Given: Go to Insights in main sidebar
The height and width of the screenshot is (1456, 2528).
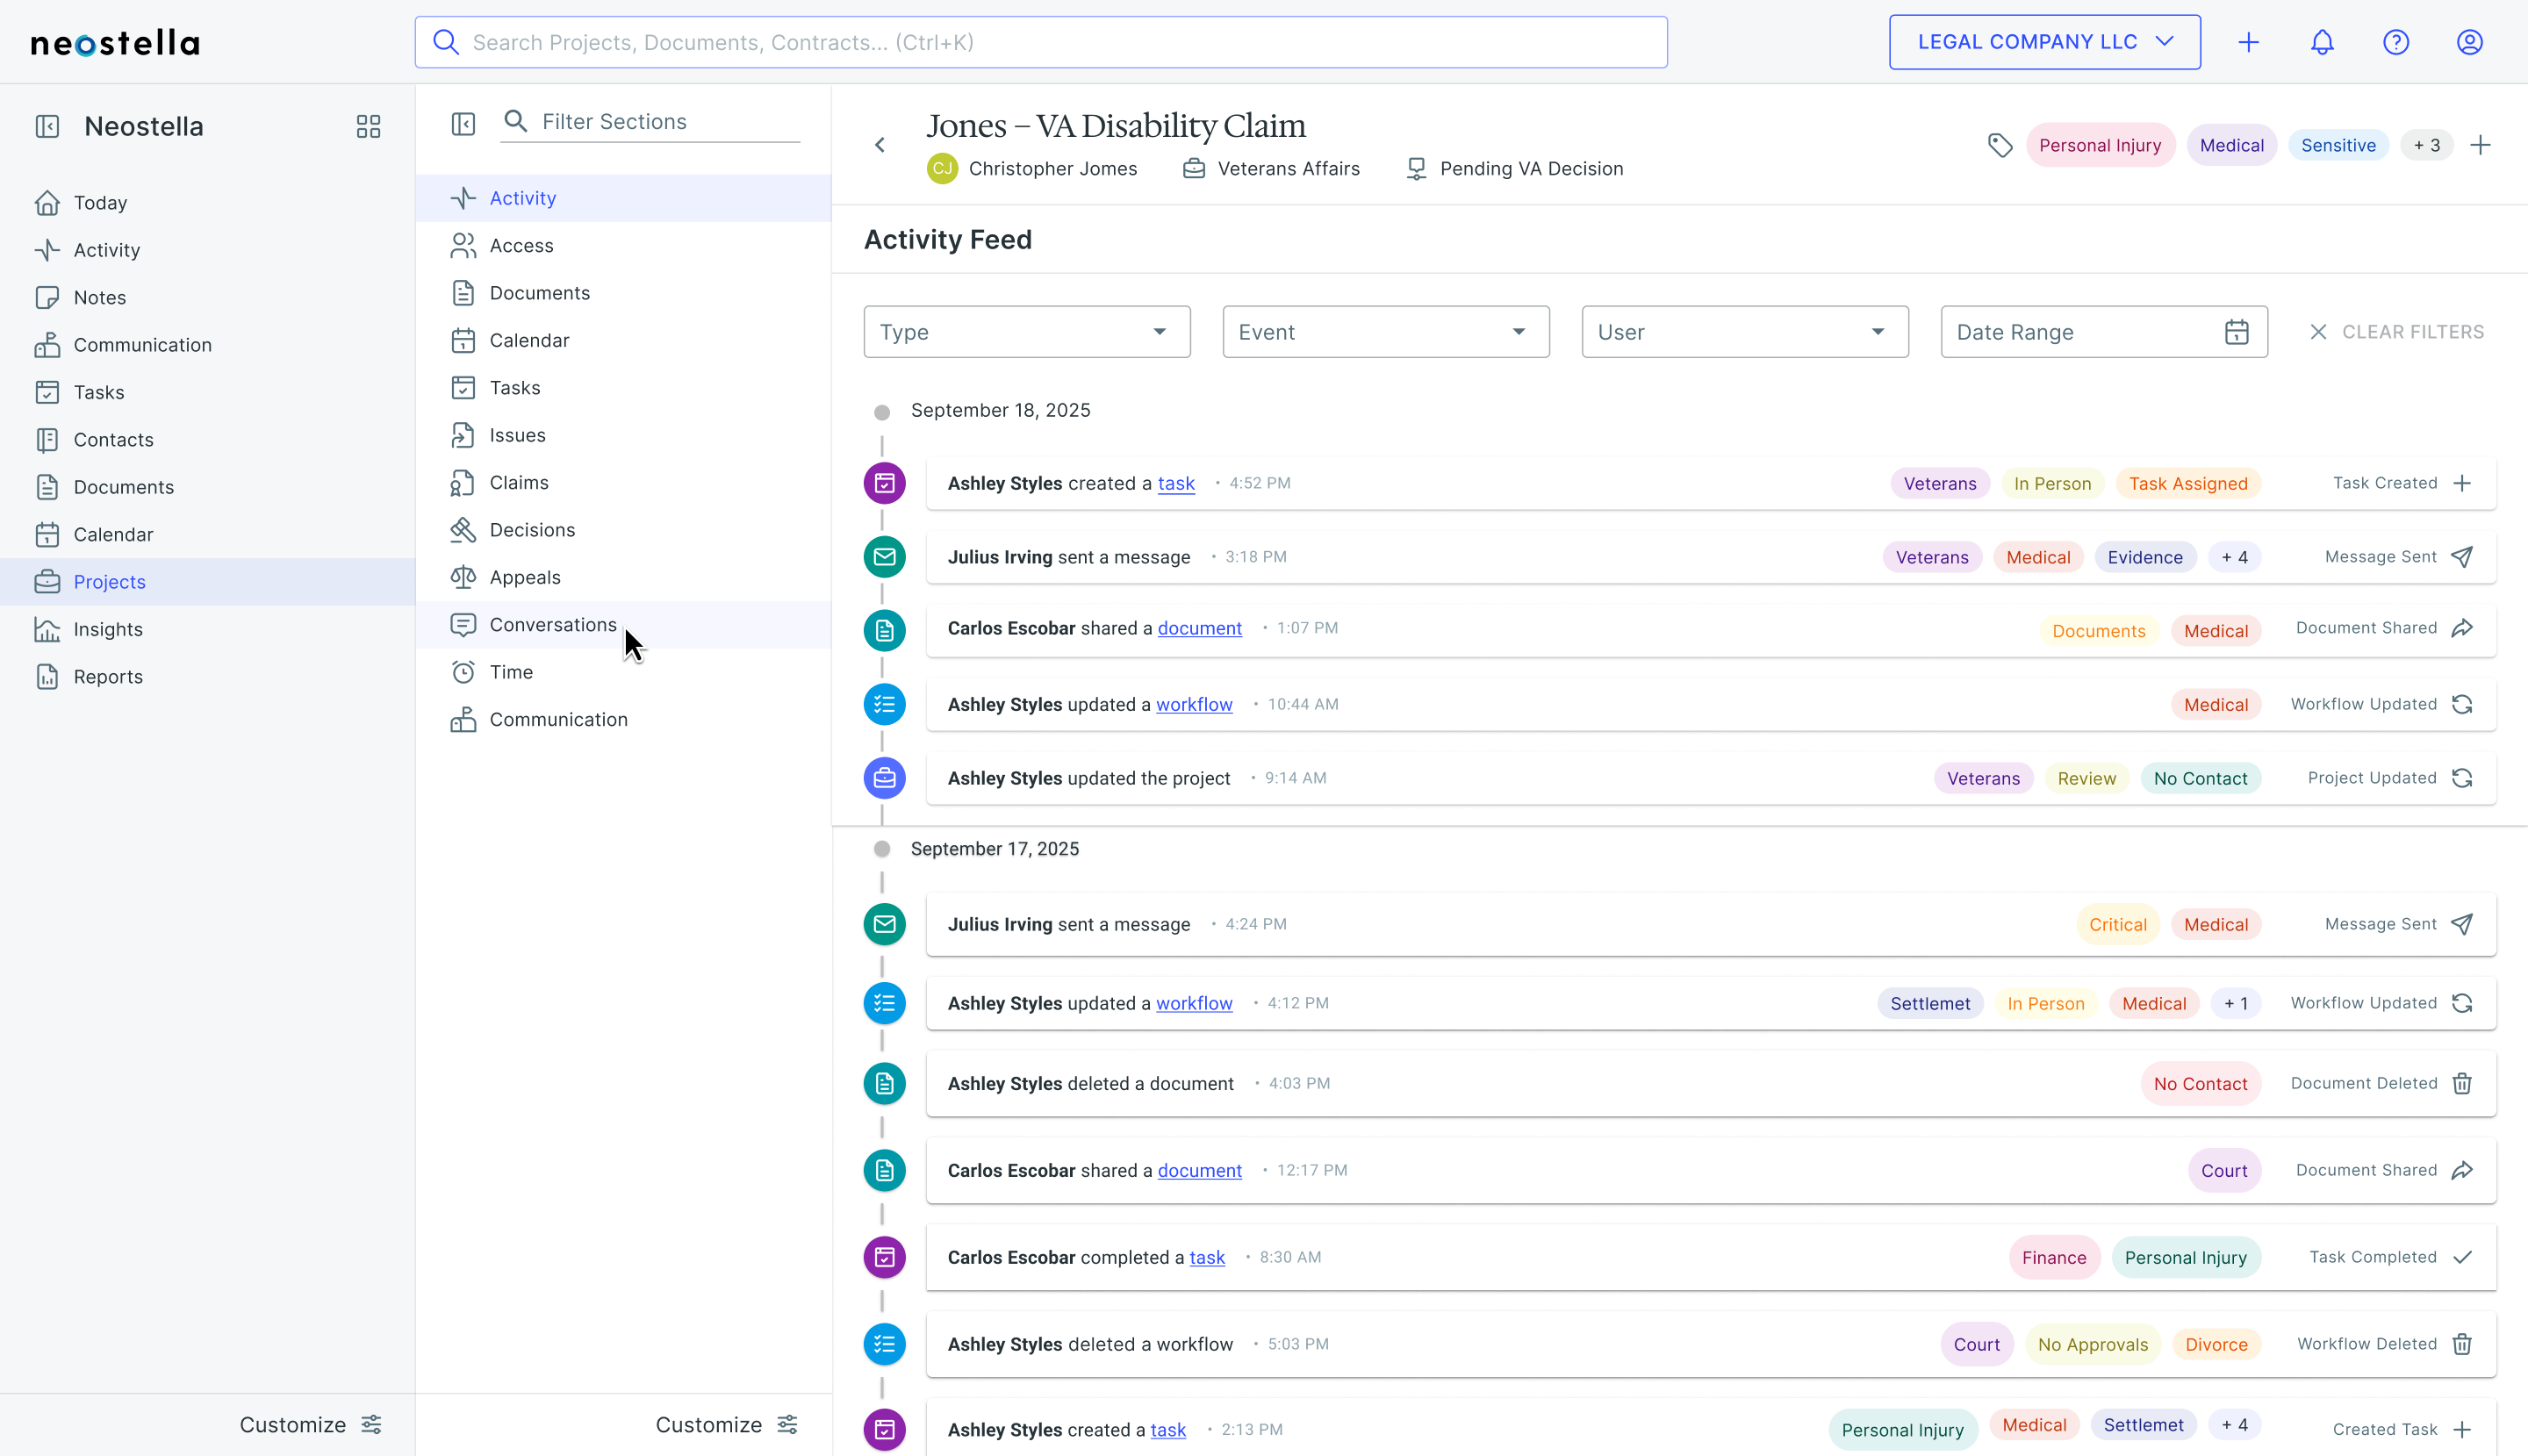Looking at the screenshot, I should pyautogui.click(x=108, y=629).
